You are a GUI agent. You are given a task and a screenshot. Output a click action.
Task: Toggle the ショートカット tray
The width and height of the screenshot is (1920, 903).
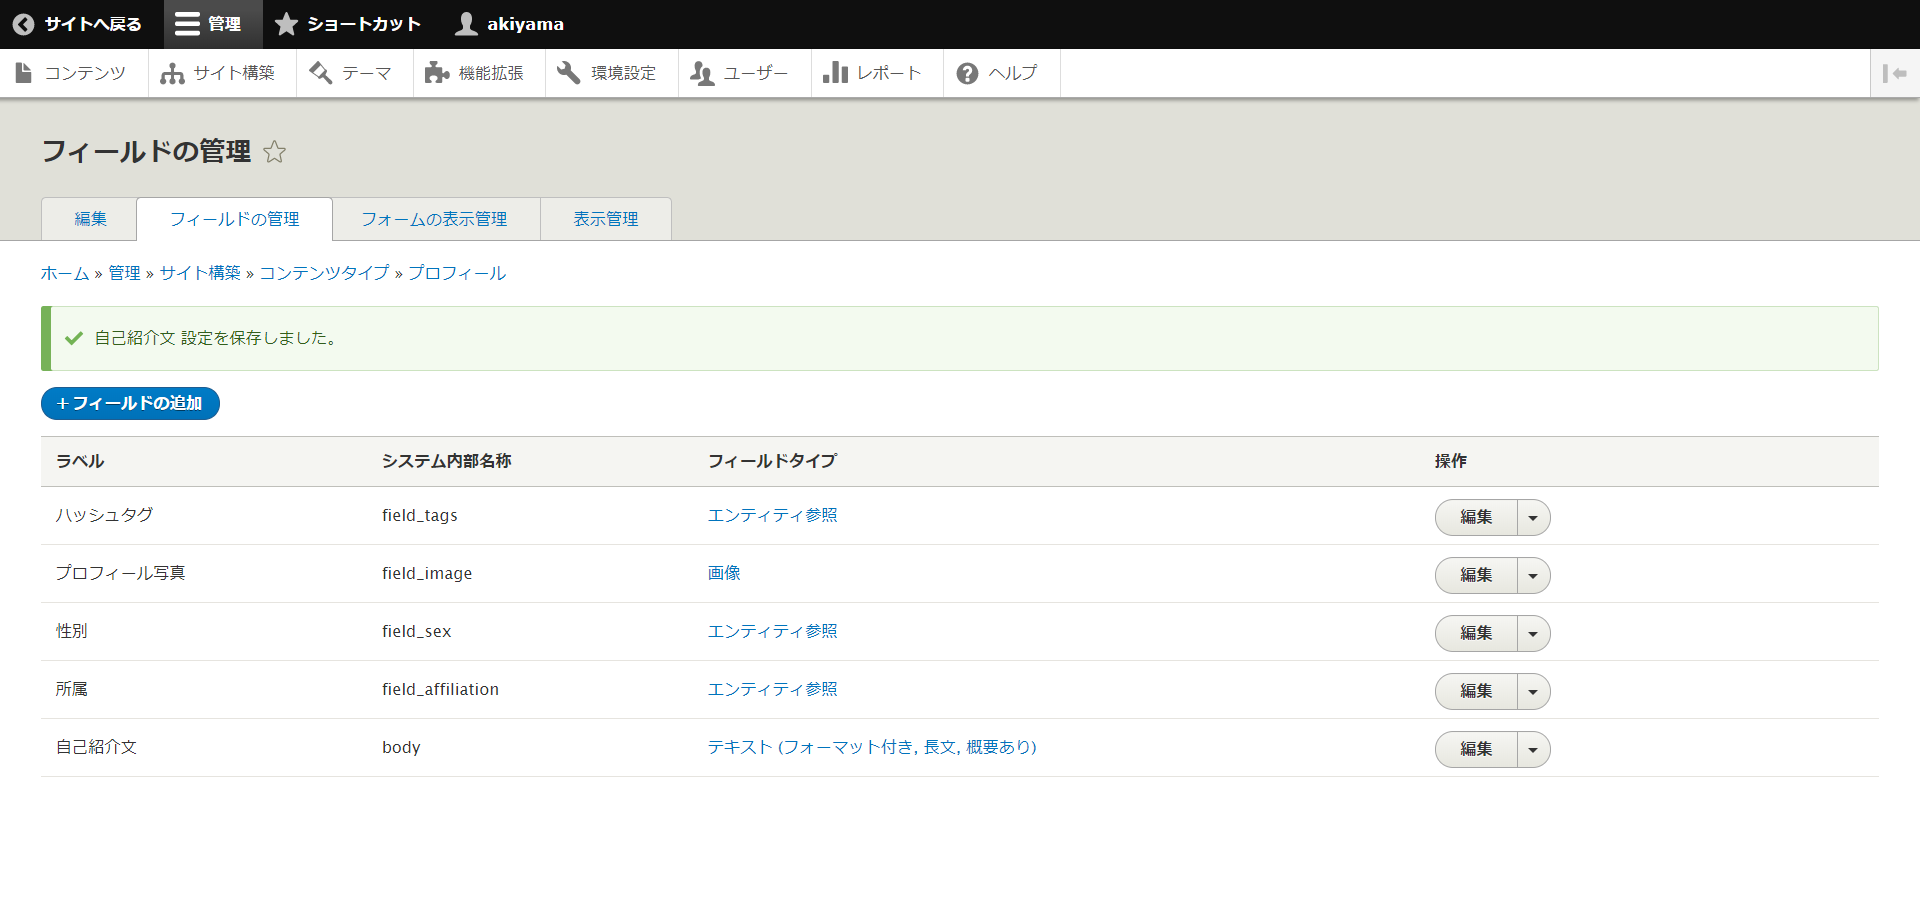(x=349, y=24)
